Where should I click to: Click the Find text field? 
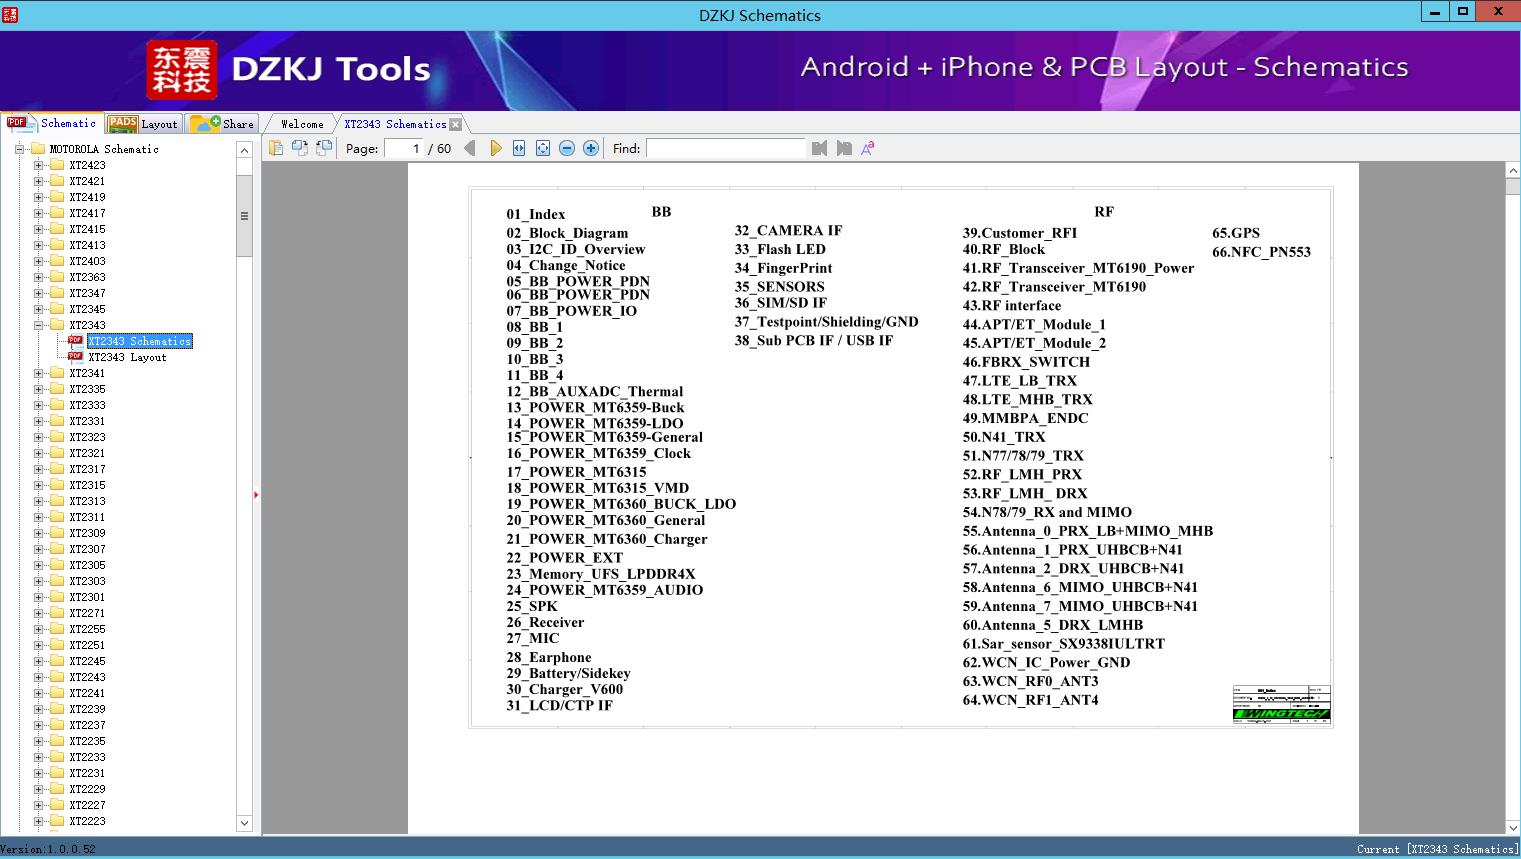725,148
